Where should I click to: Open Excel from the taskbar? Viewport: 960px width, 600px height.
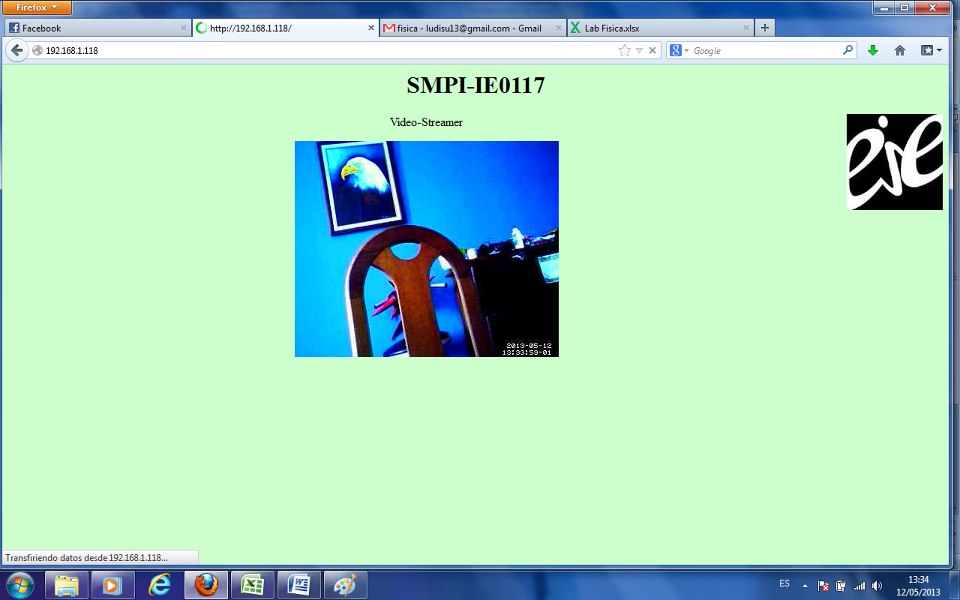pos(252,585)
